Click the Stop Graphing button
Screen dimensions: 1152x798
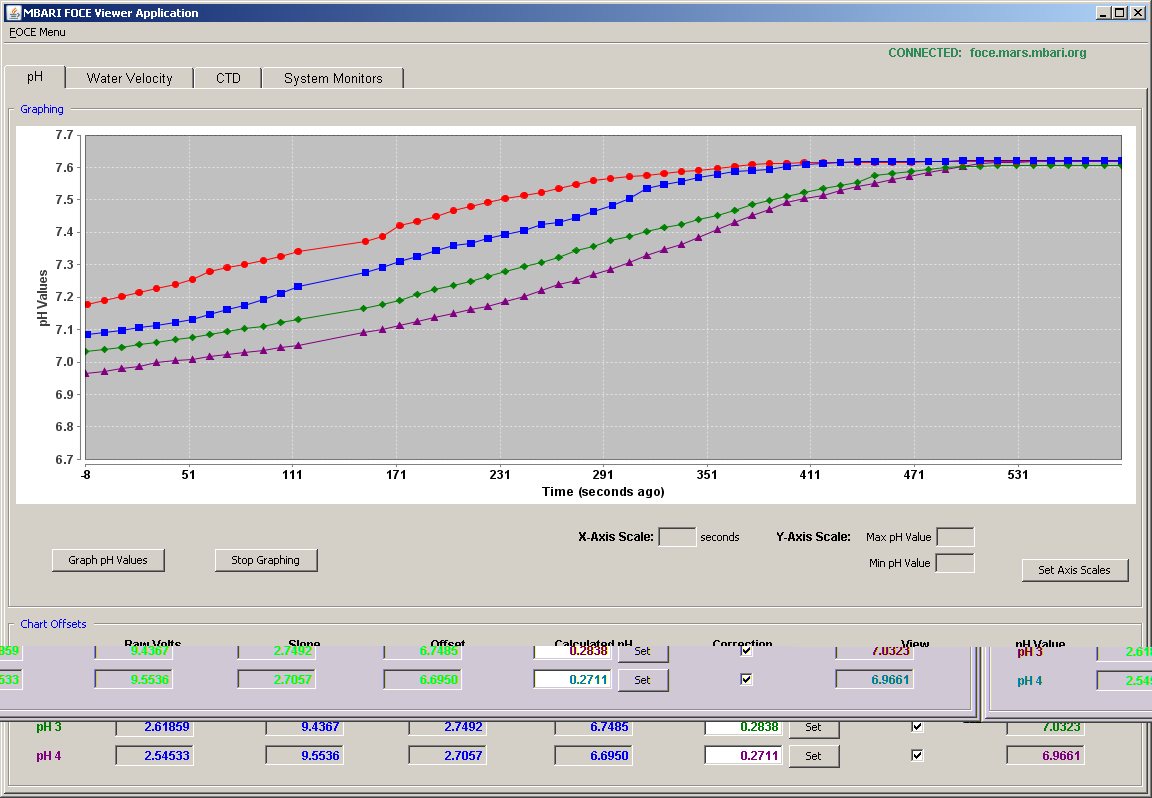coord(266,560)
